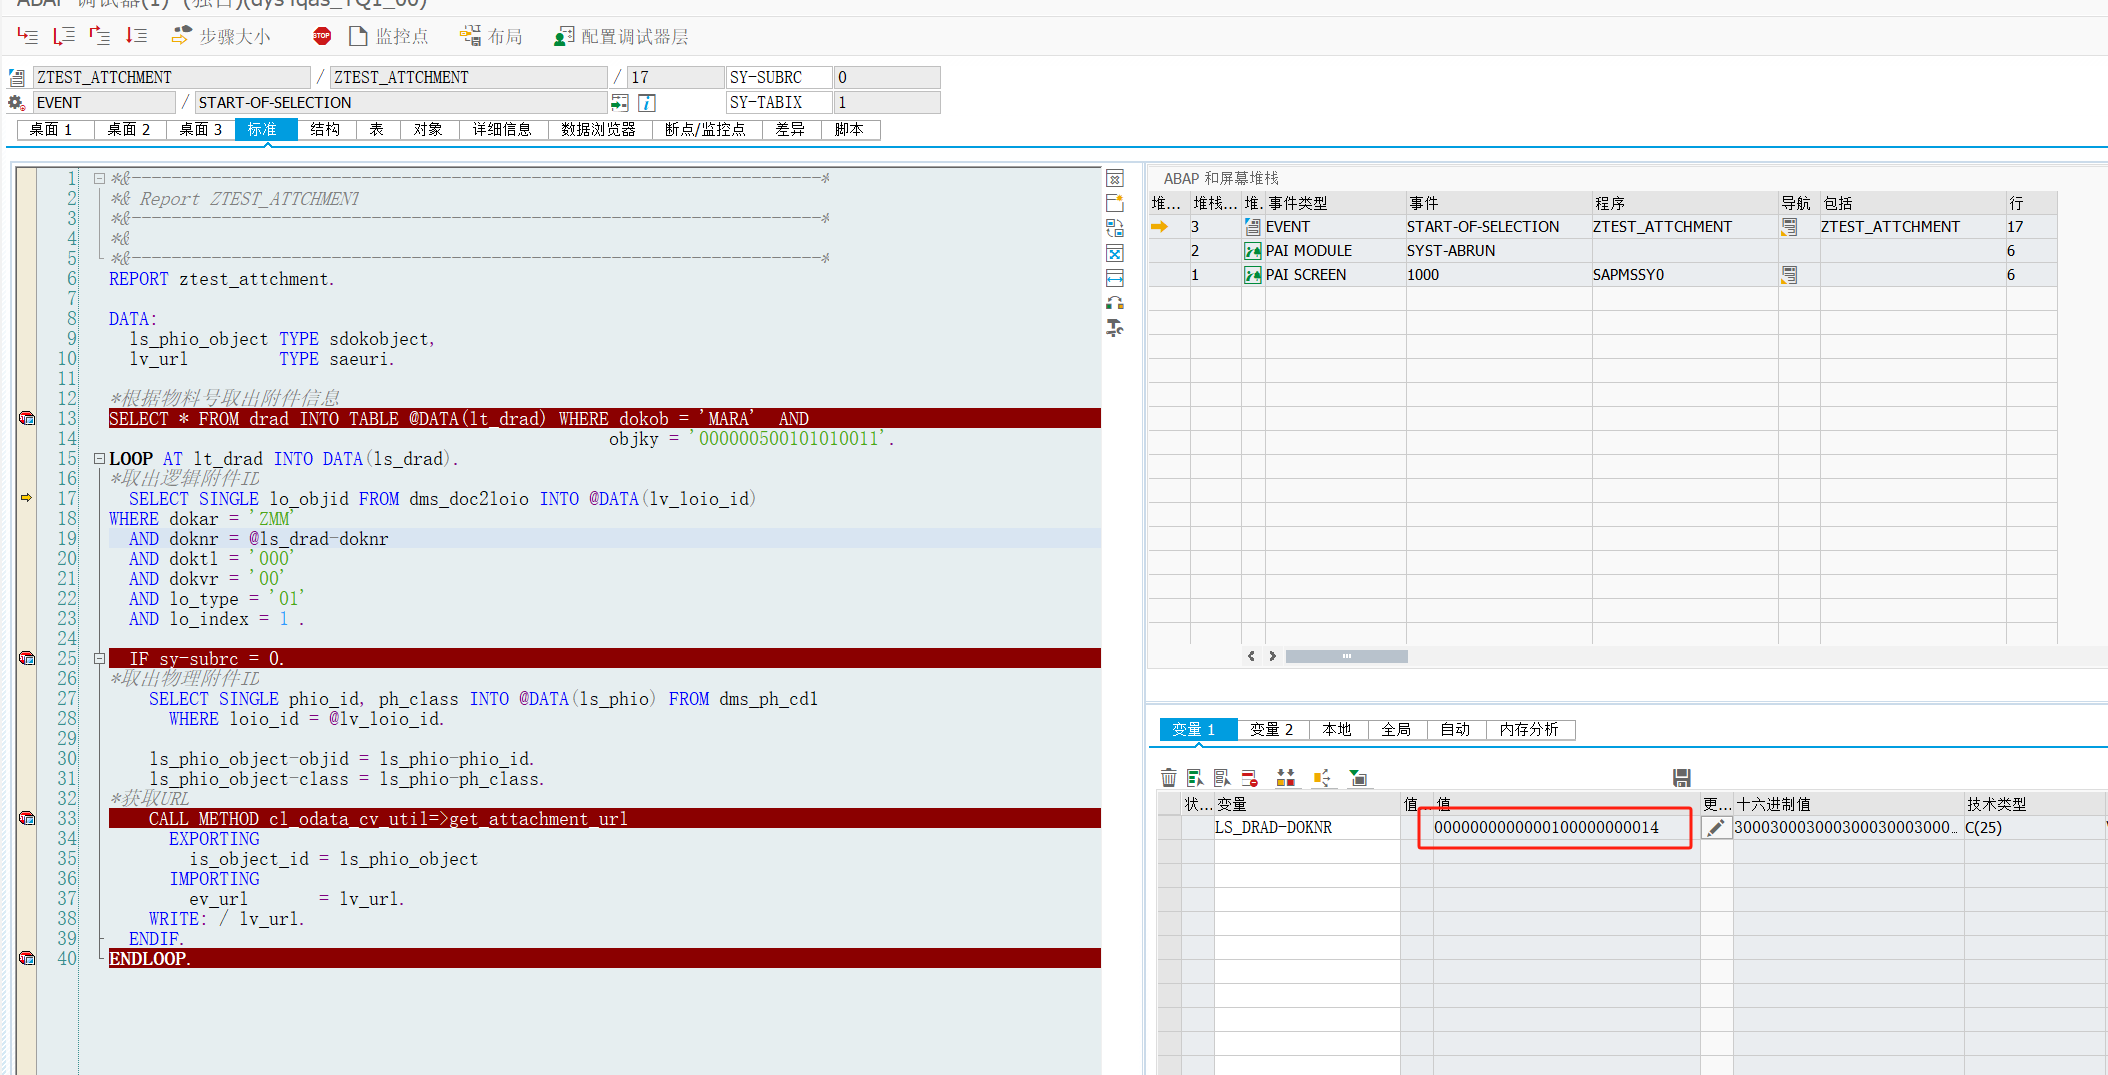The image size is (2108, 1075).
Task: Click the scroll-left arrow under the stack table
Action: (1251, 656)
